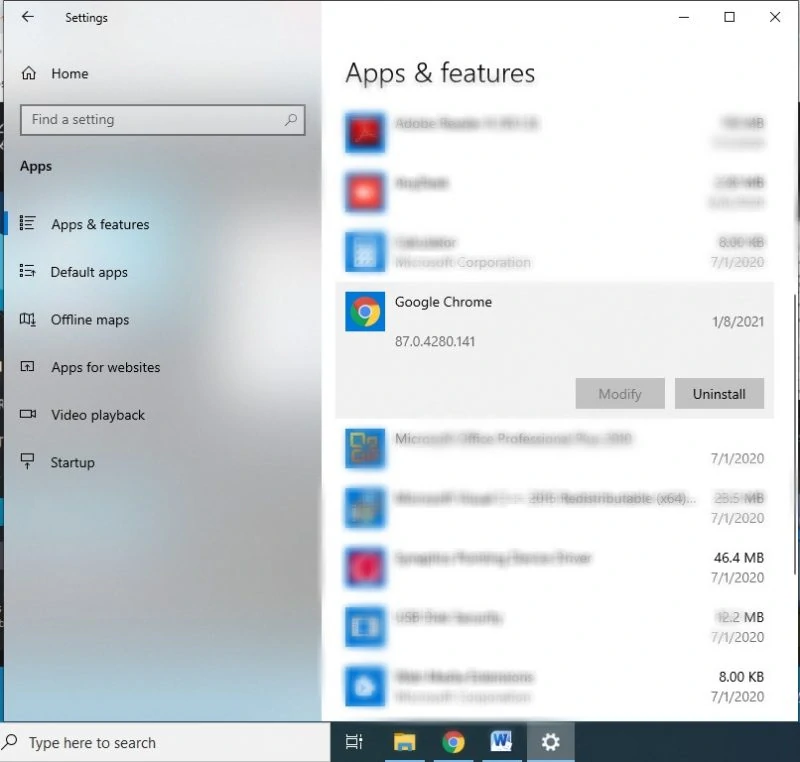Viewport: 800px width, 762px height.
Task: Click the Google Chrome icon in the app list
Action: click(365, 312)
